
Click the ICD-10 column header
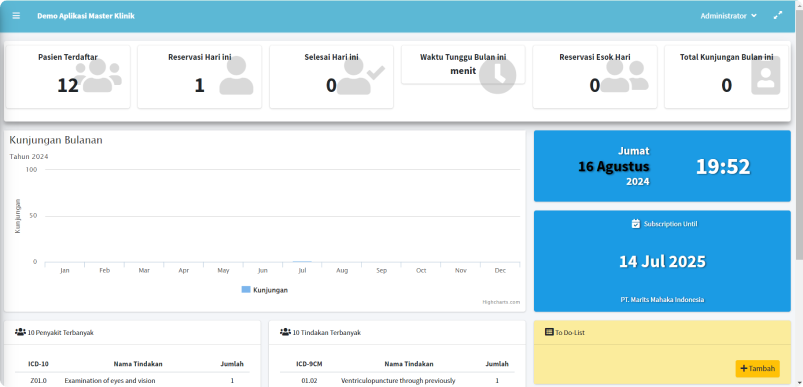[39, 364]
